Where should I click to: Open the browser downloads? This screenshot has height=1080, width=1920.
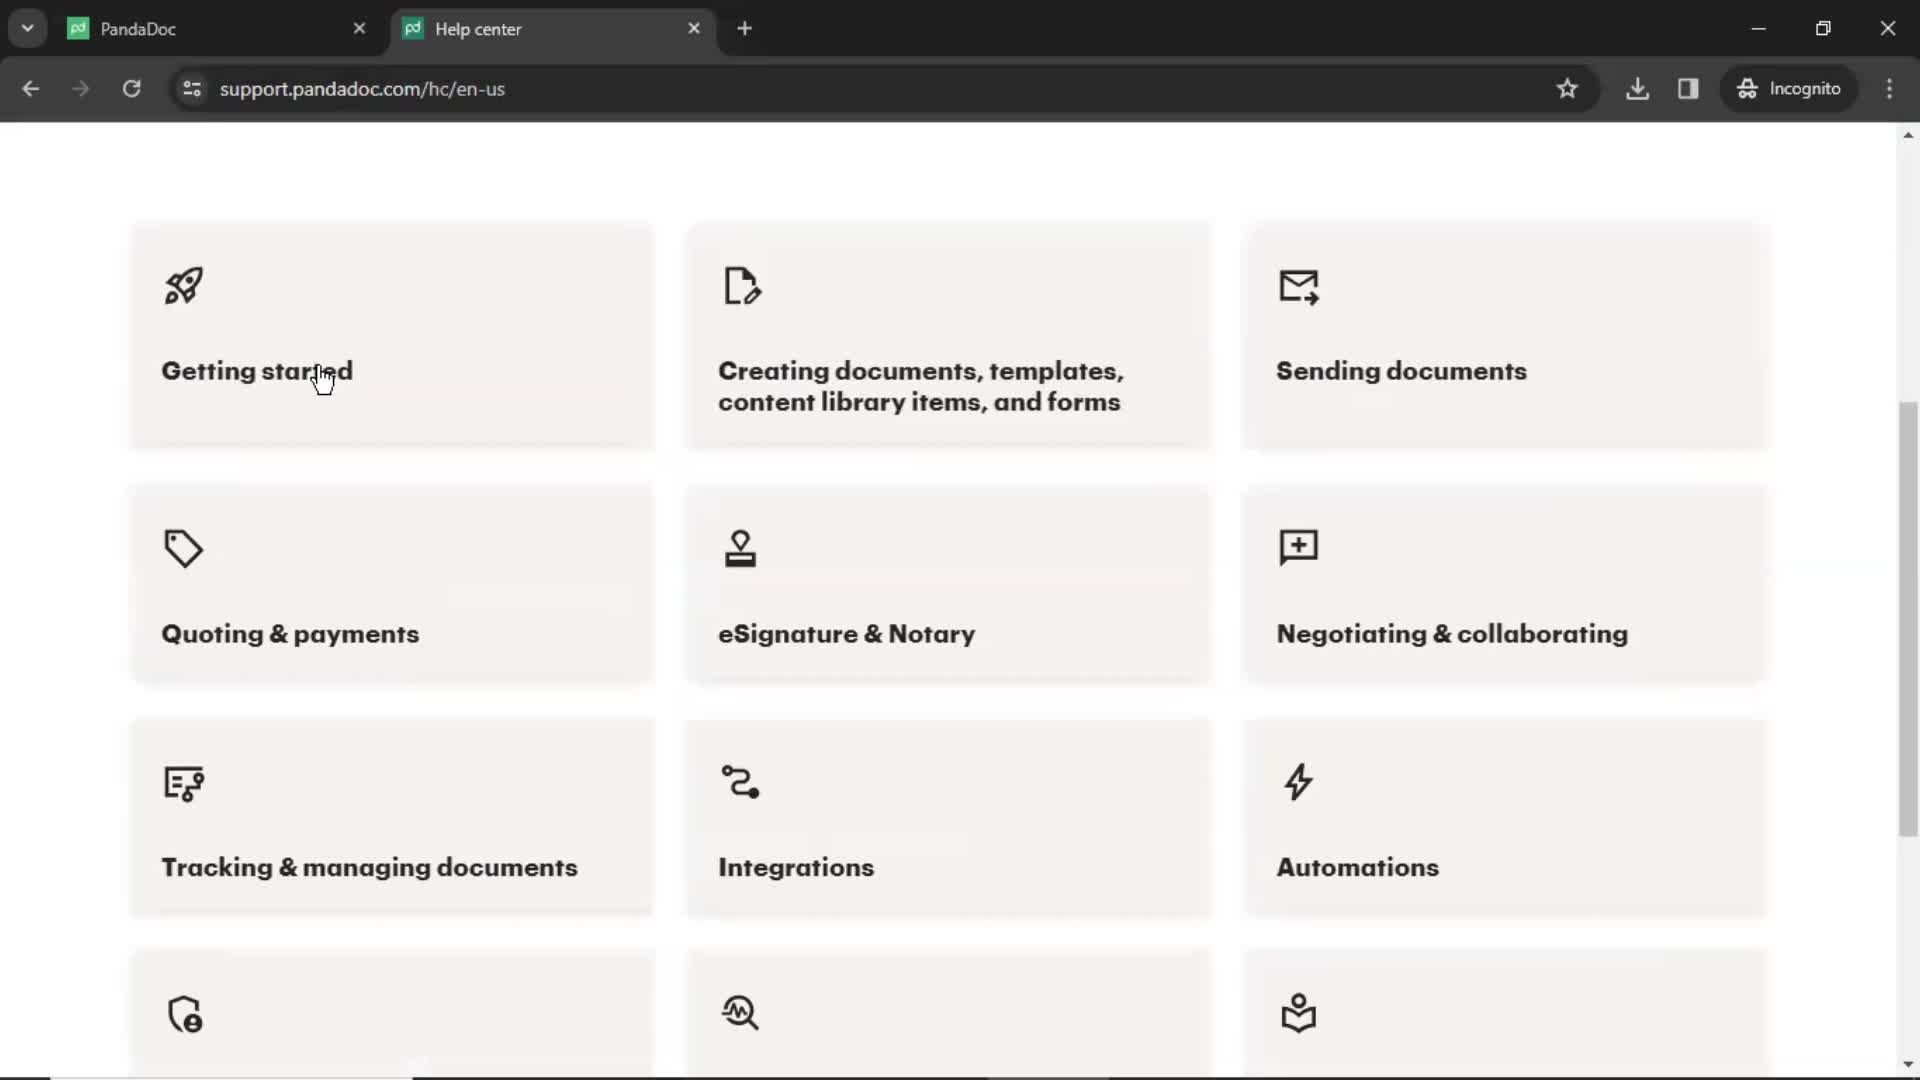pyautogui.click(x=1637, y=89)
